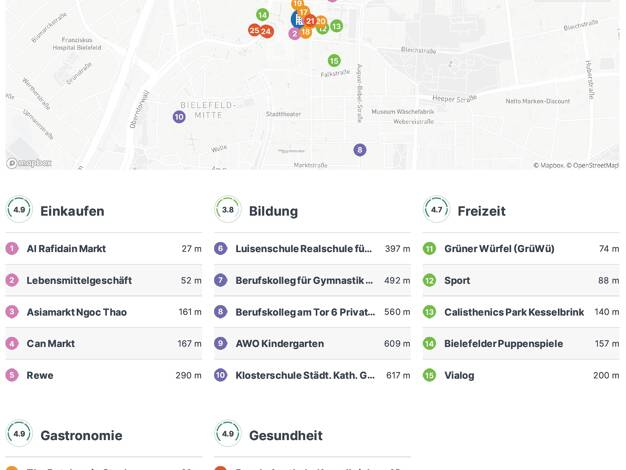The image size is (626, 470).
Task: Open the OpenStreetMap attribution link
Action: (x=594, y=165)
